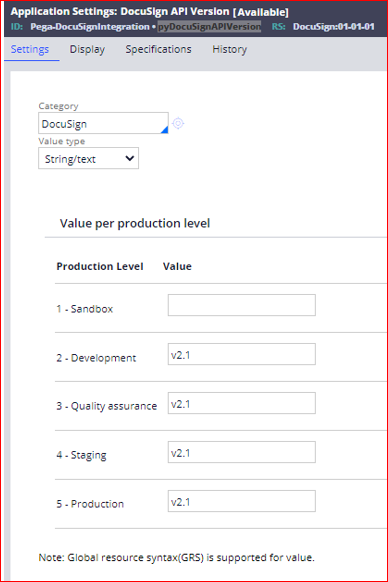Image resolution: width=388 pixels, height=582 pixels.
Task: Click the '1 - Sandbox' row label
Action: 85,309
